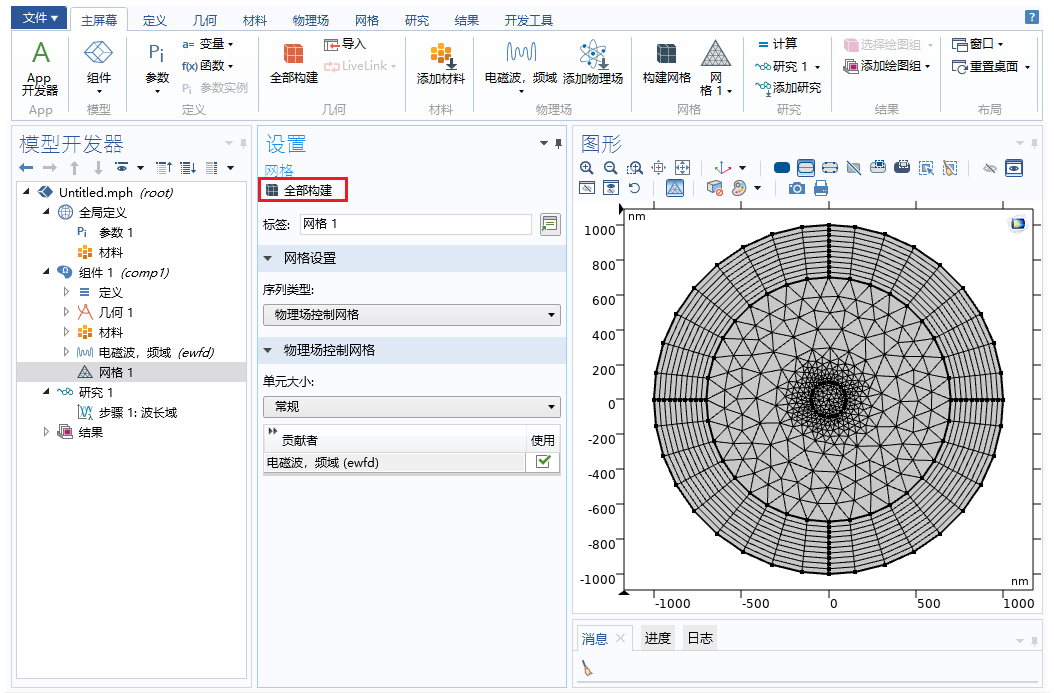Open the 序列类型 dropdown (物理场控制网格)
The image size is (1054, 693).
[411, 315]
